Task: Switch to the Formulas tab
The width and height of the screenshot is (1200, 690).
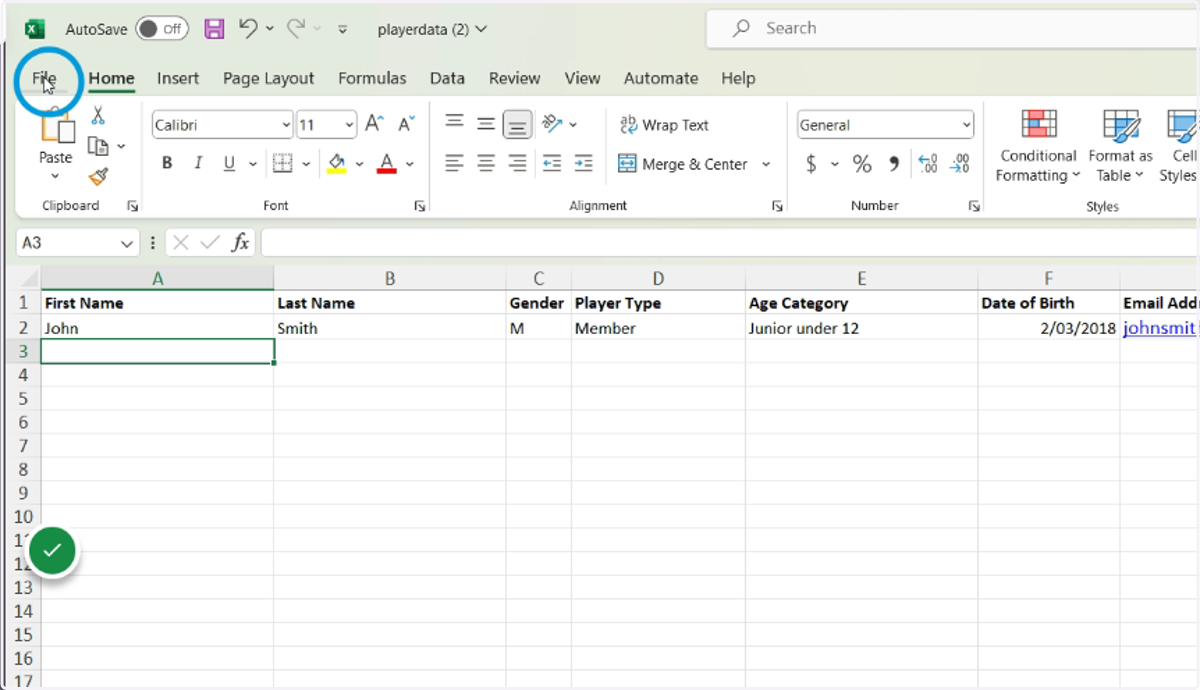Action: 372,78
